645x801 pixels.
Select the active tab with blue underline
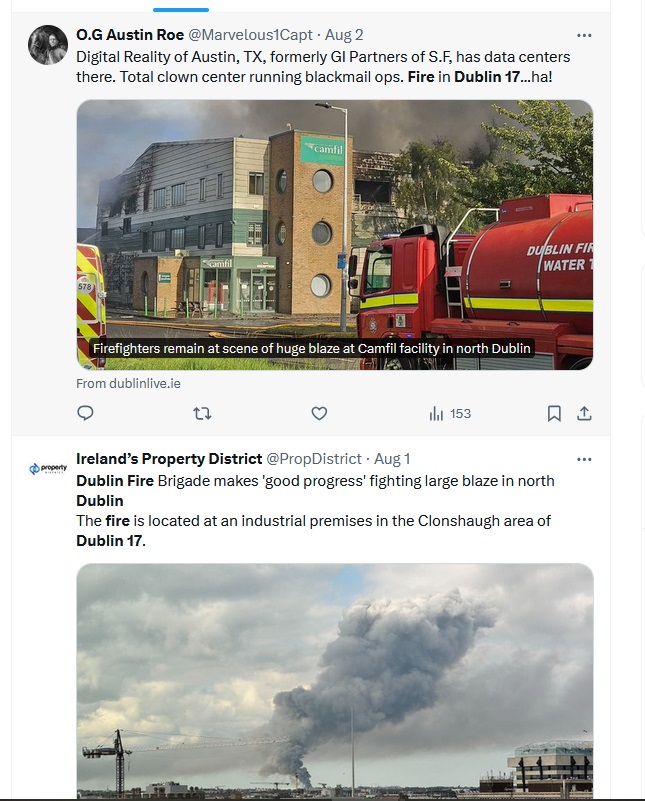tap(181, 6)
